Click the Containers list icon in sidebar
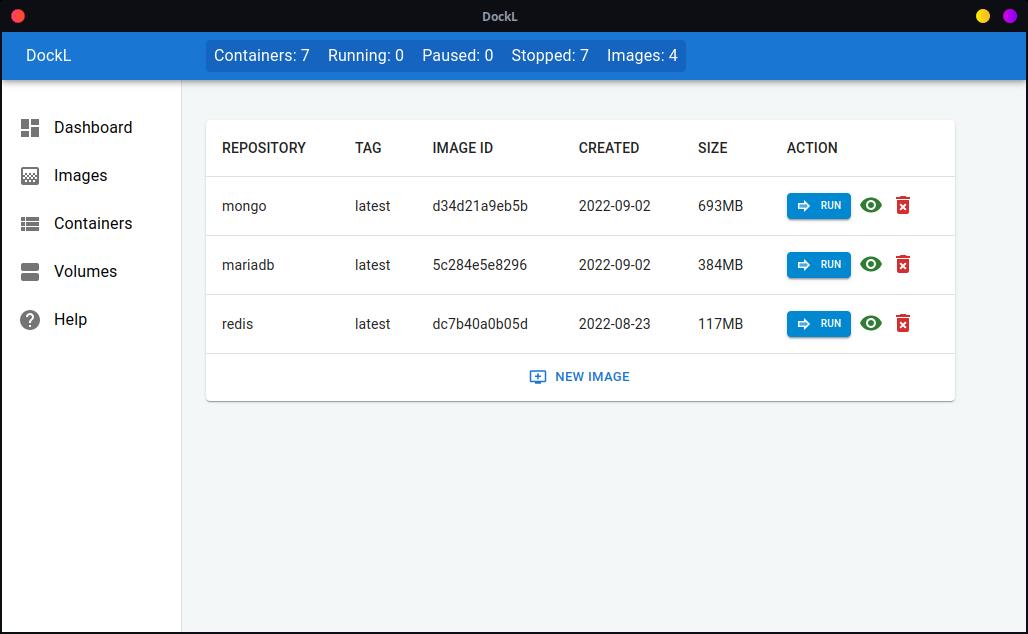The width and height of the screenshot is (1028, 634). [x=30, y=224]
